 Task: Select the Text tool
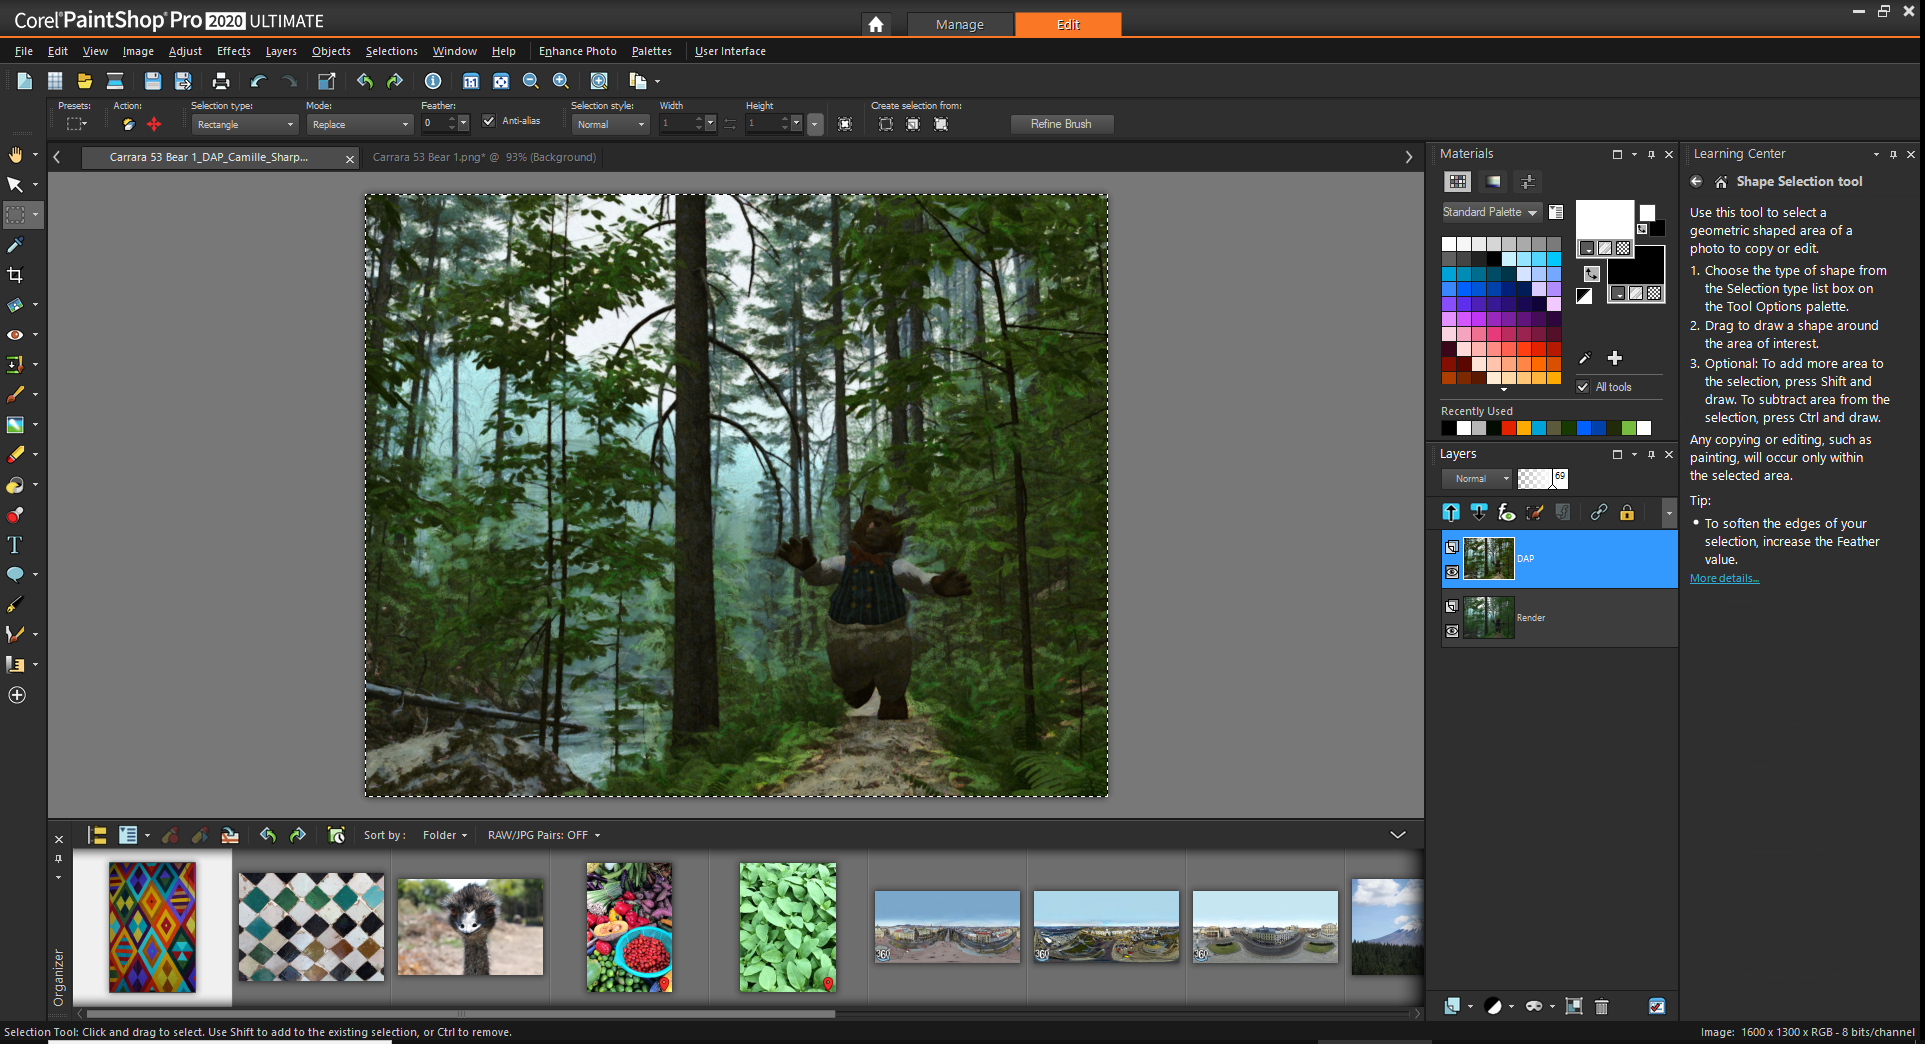15,545
